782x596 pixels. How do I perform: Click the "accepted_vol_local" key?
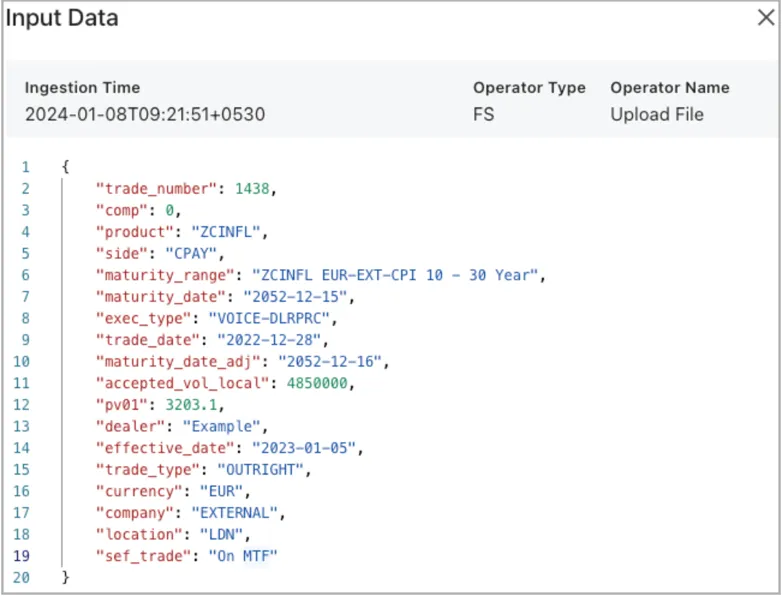coord(183,383)
